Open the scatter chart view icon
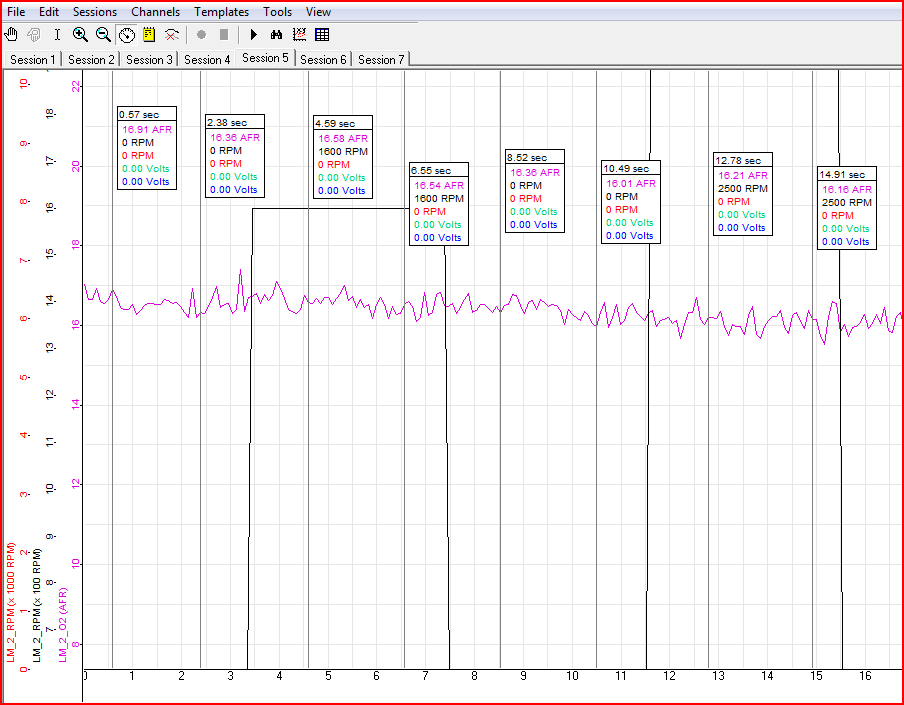 [x=299, y=35]
